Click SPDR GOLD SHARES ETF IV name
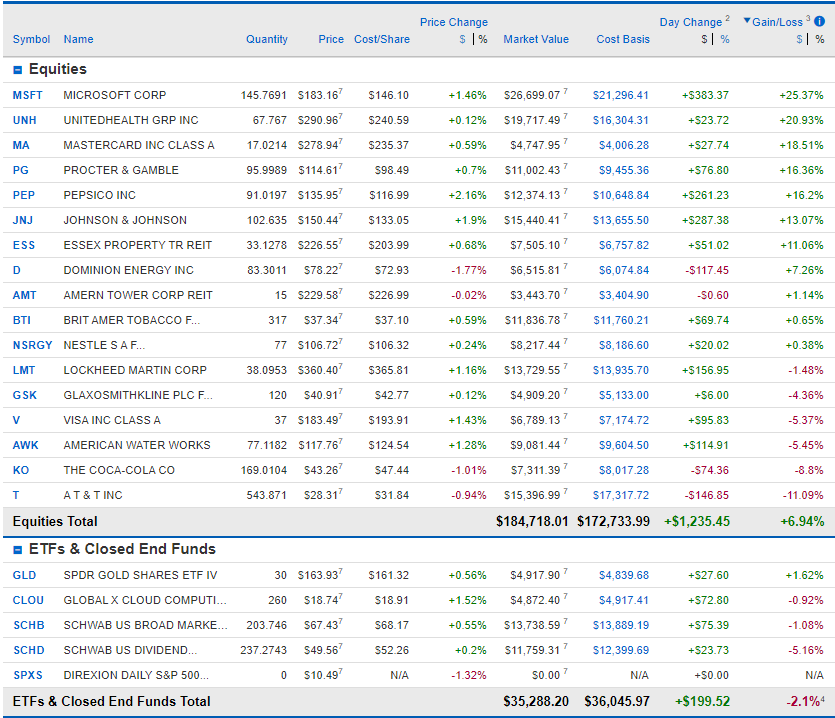This screenshot has height=718, width=835. coord(140,576)
